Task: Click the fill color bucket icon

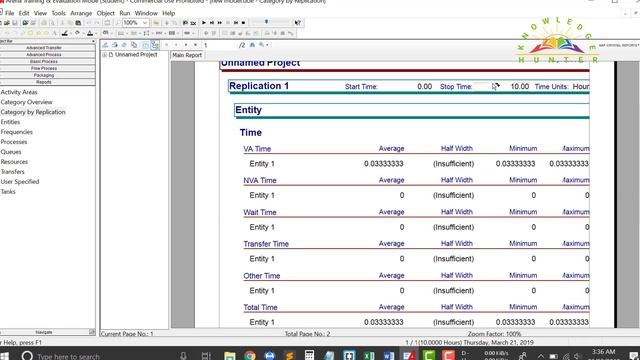Action: (77, 33)
